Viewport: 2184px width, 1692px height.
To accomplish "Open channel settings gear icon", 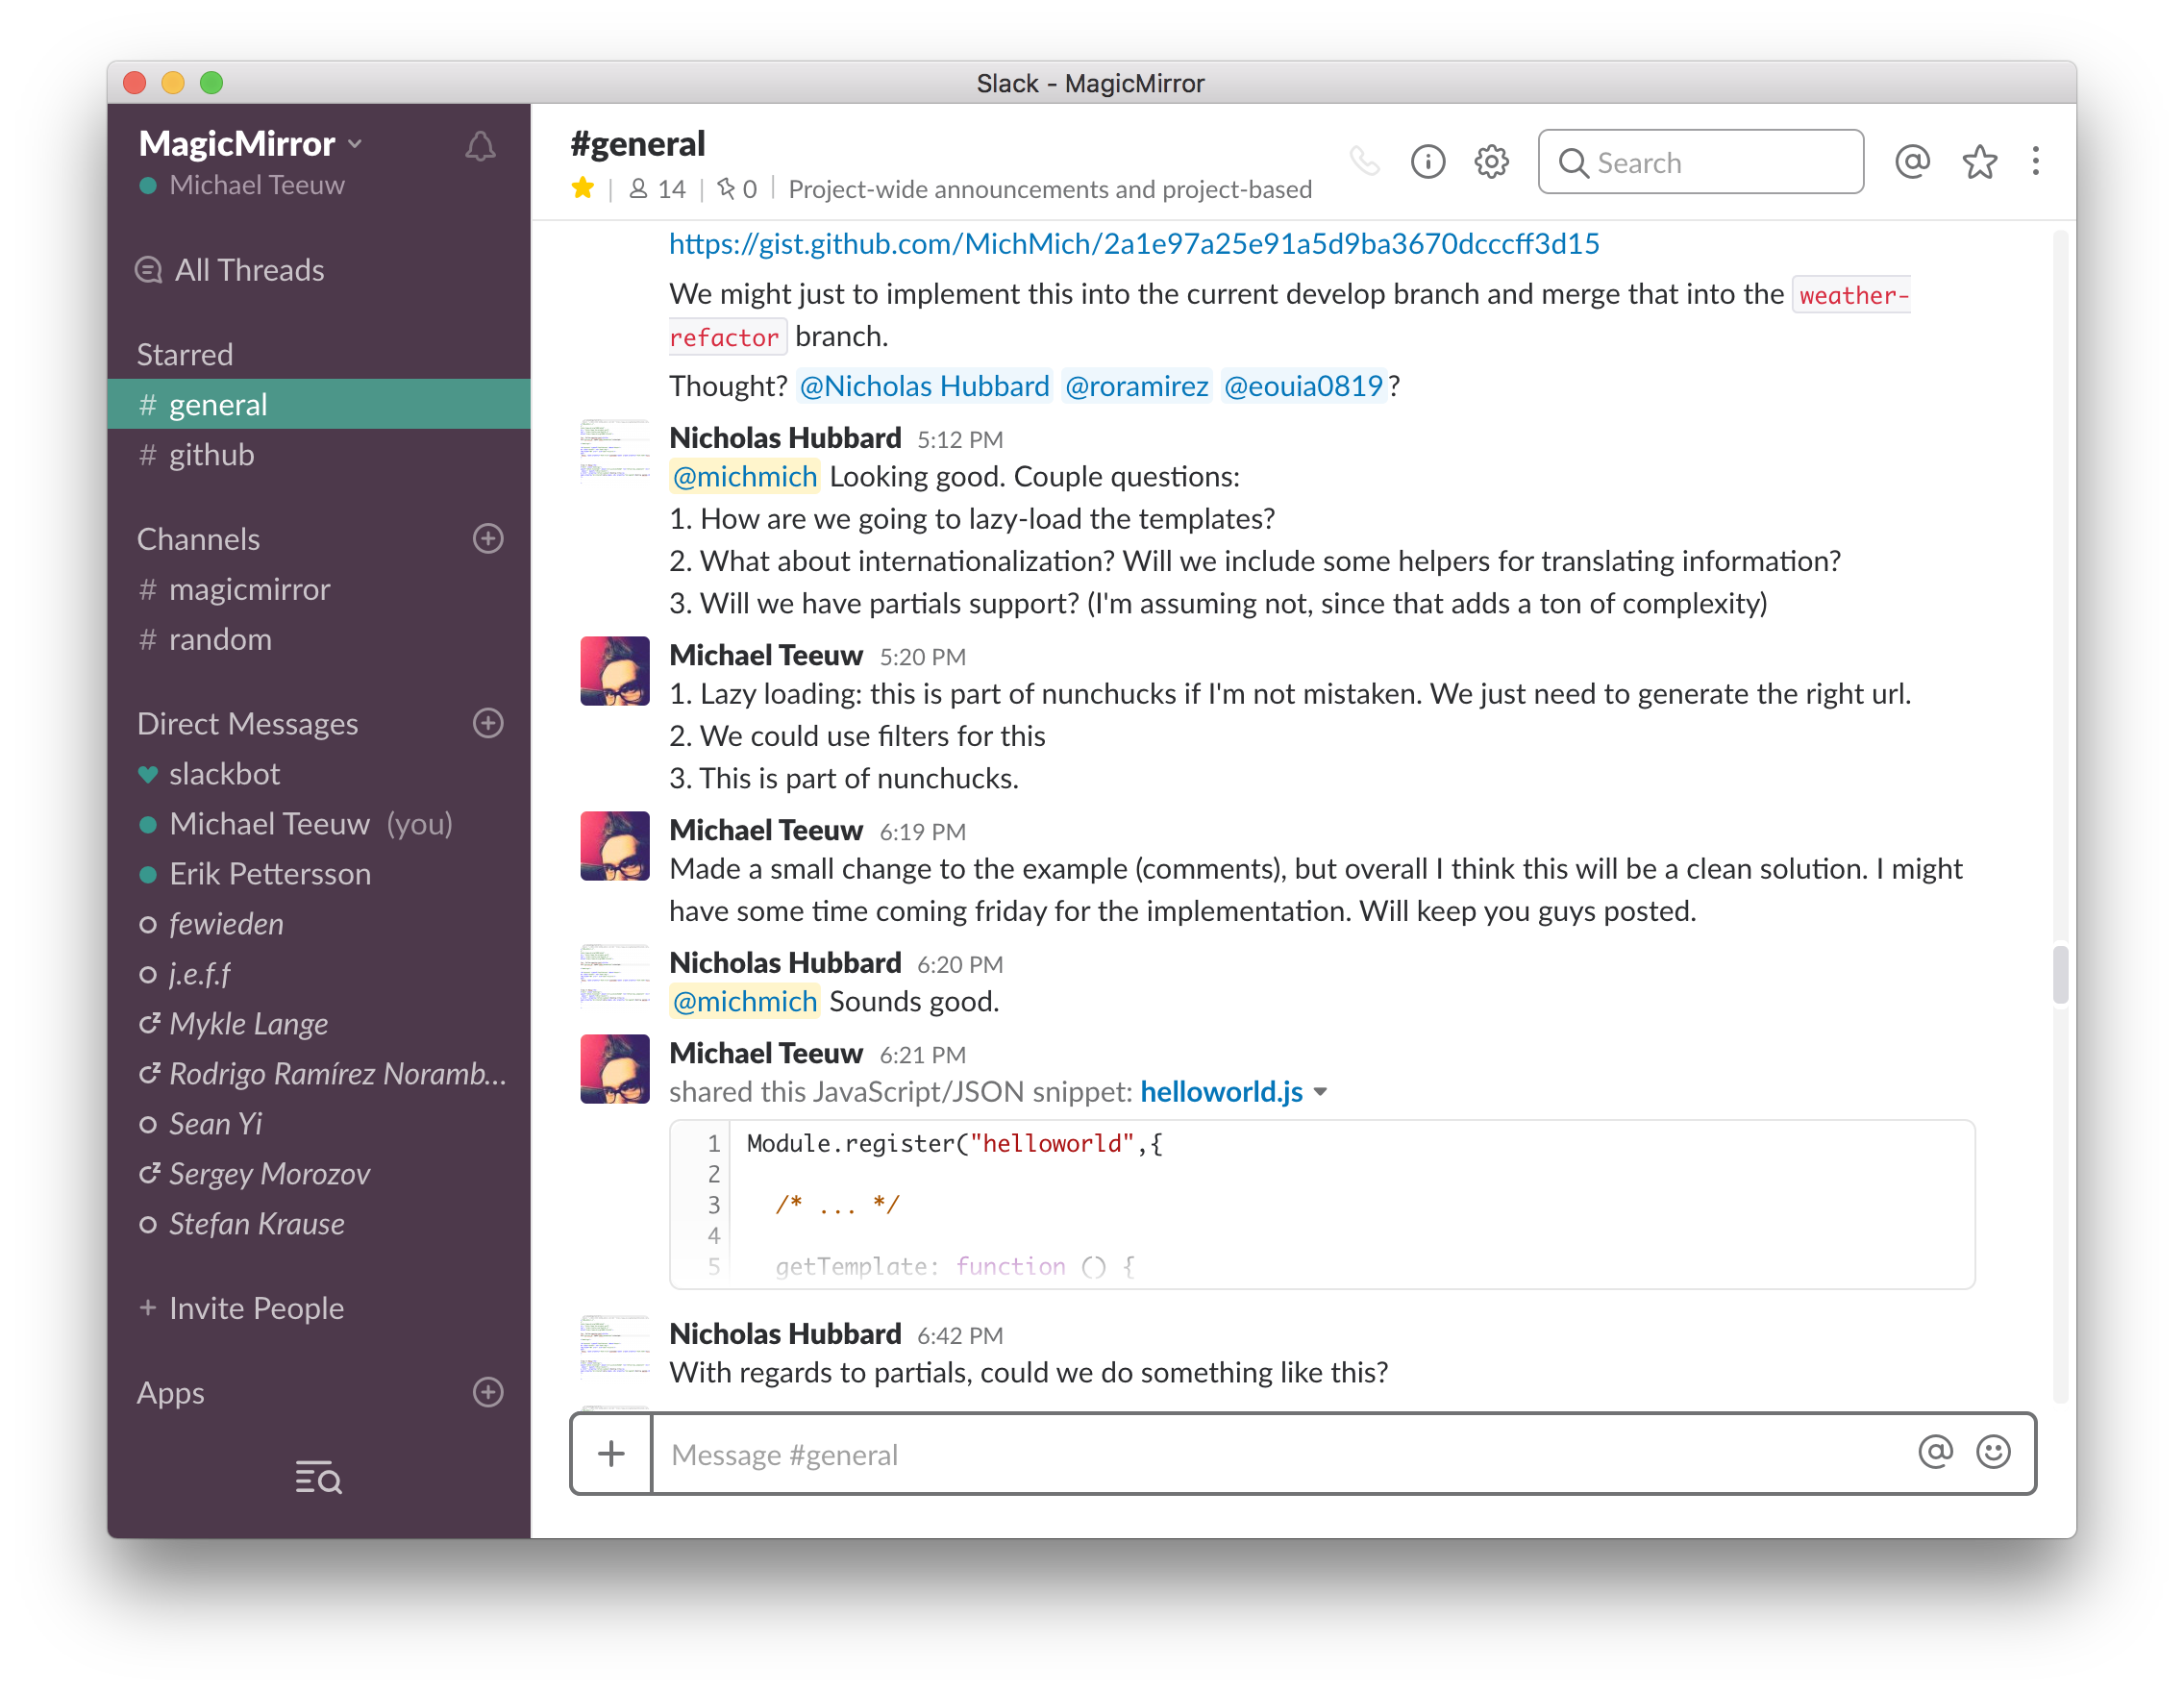I will click(x=1491, y=162).
